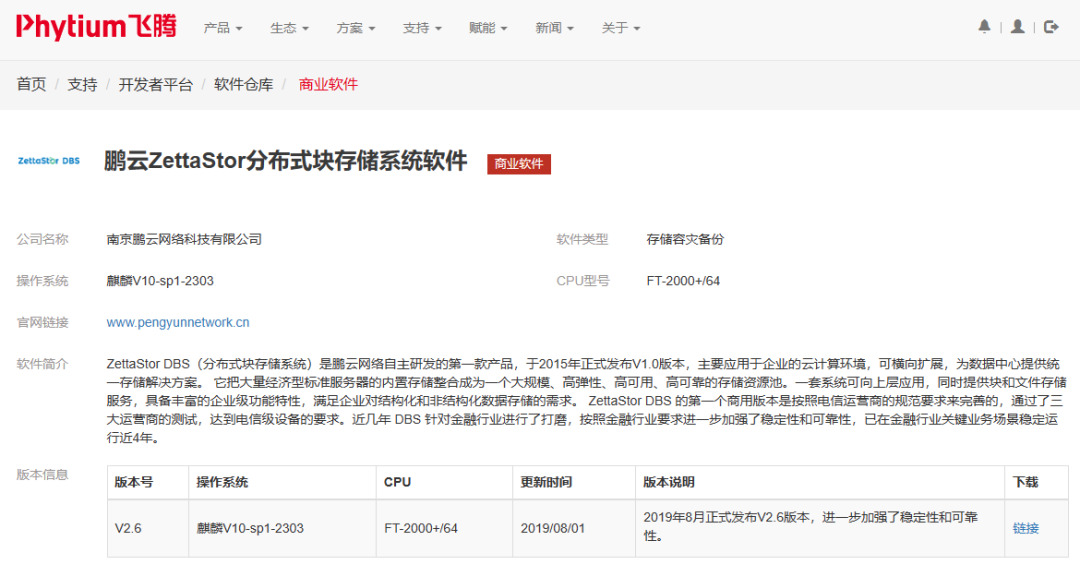
Task: Click 商业软件 breadcrumb item
Action: point(329,85)
